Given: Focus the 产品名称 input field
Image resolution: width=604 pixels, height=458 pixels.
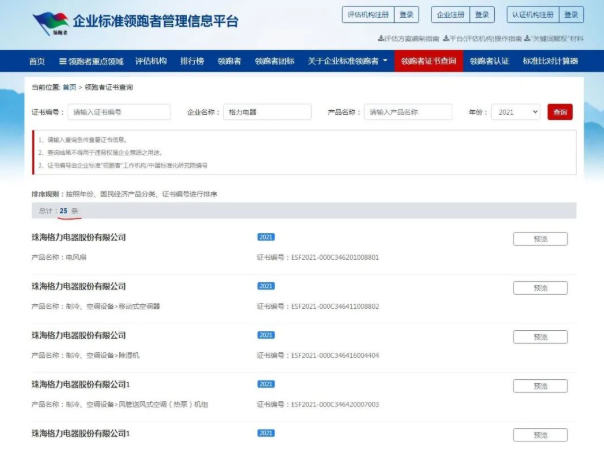Looking at the screenshot, I should point(408,112).
